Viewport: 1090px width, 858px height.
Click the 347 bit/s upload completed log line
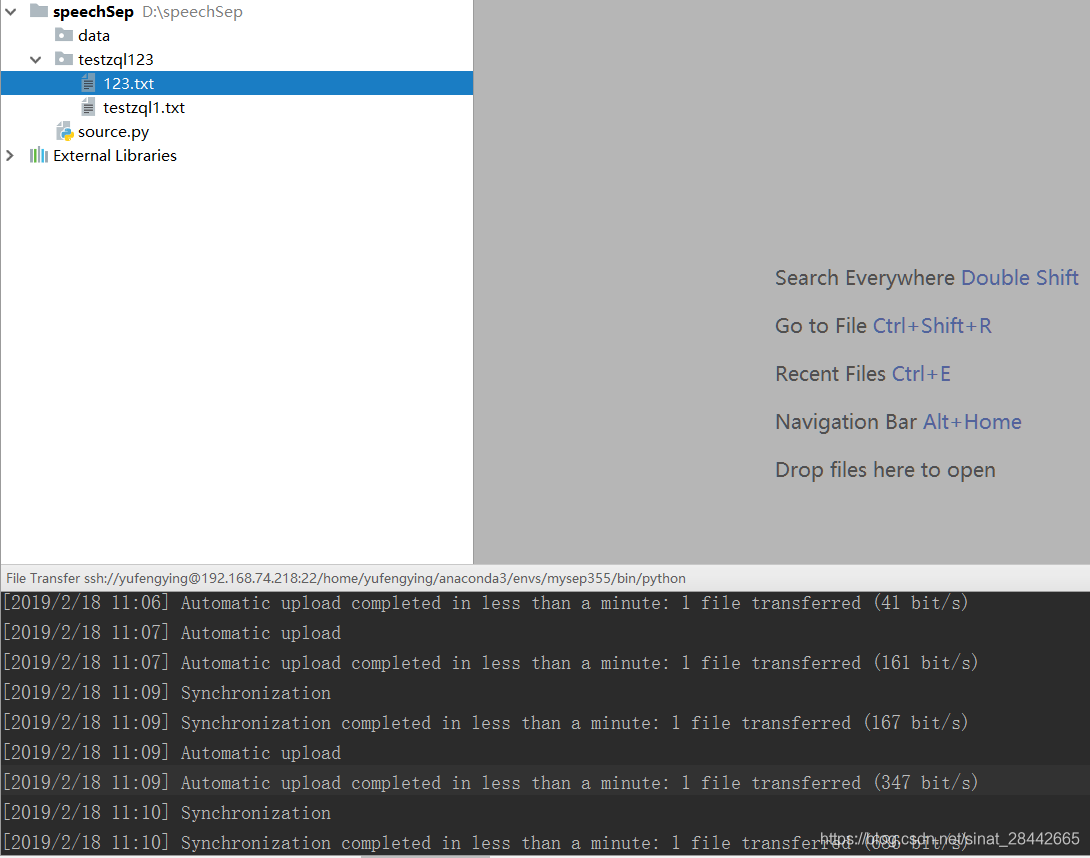point(490,782)
